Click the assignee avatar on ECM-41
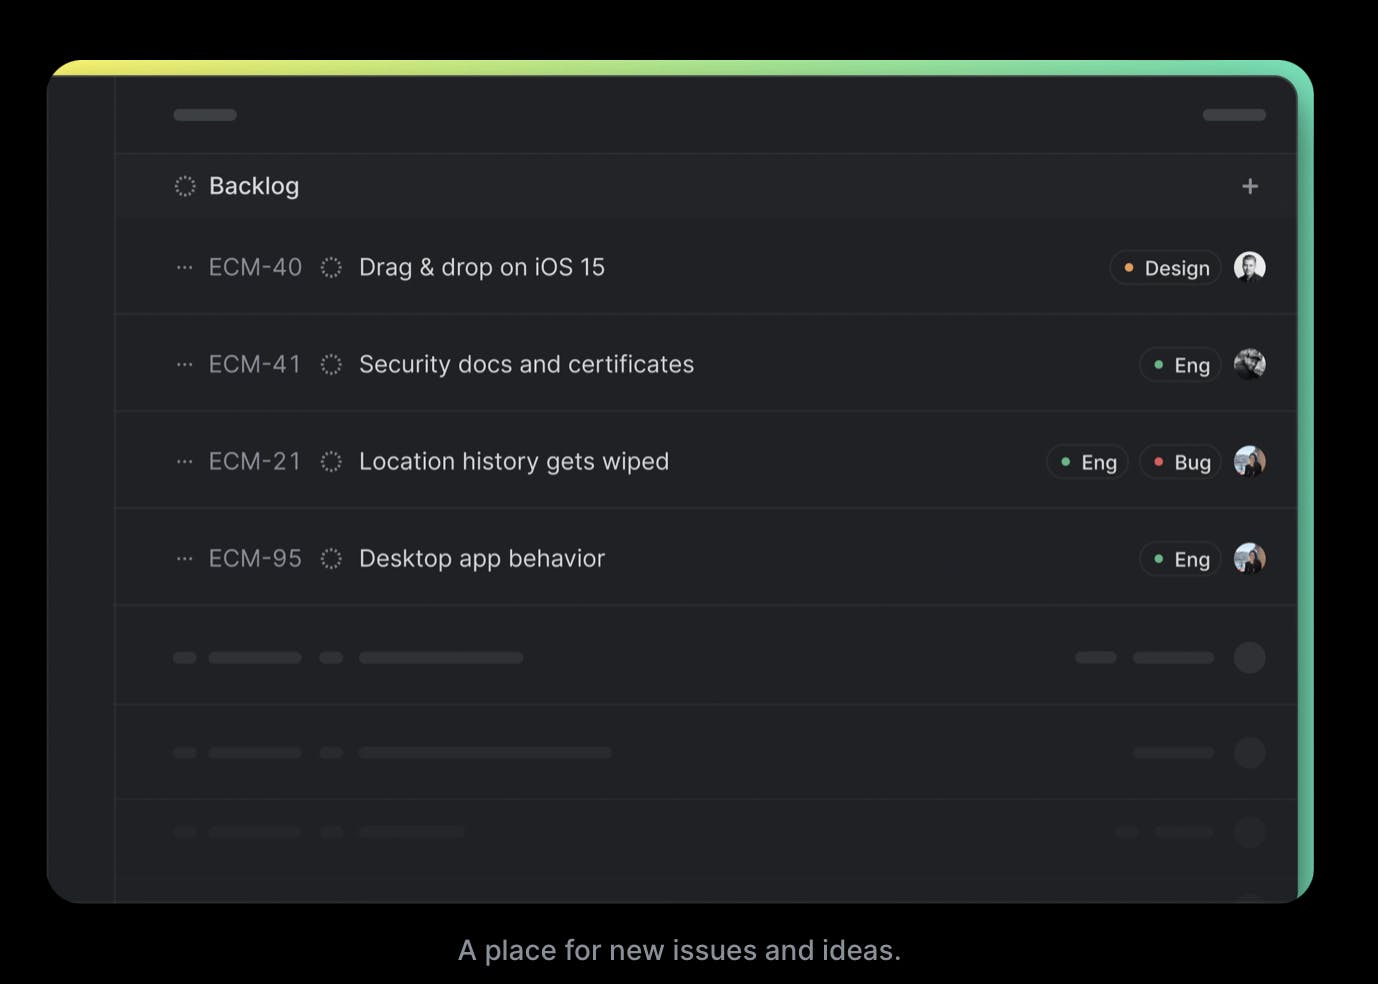 [x=1249, y=364]
